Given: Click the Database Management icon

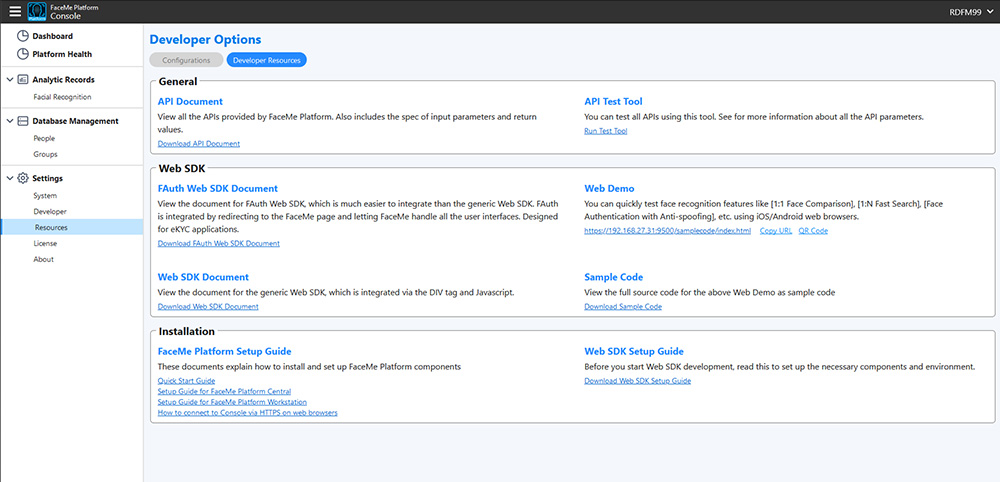Looking at the screenshot, I should (x=23, y=120).
